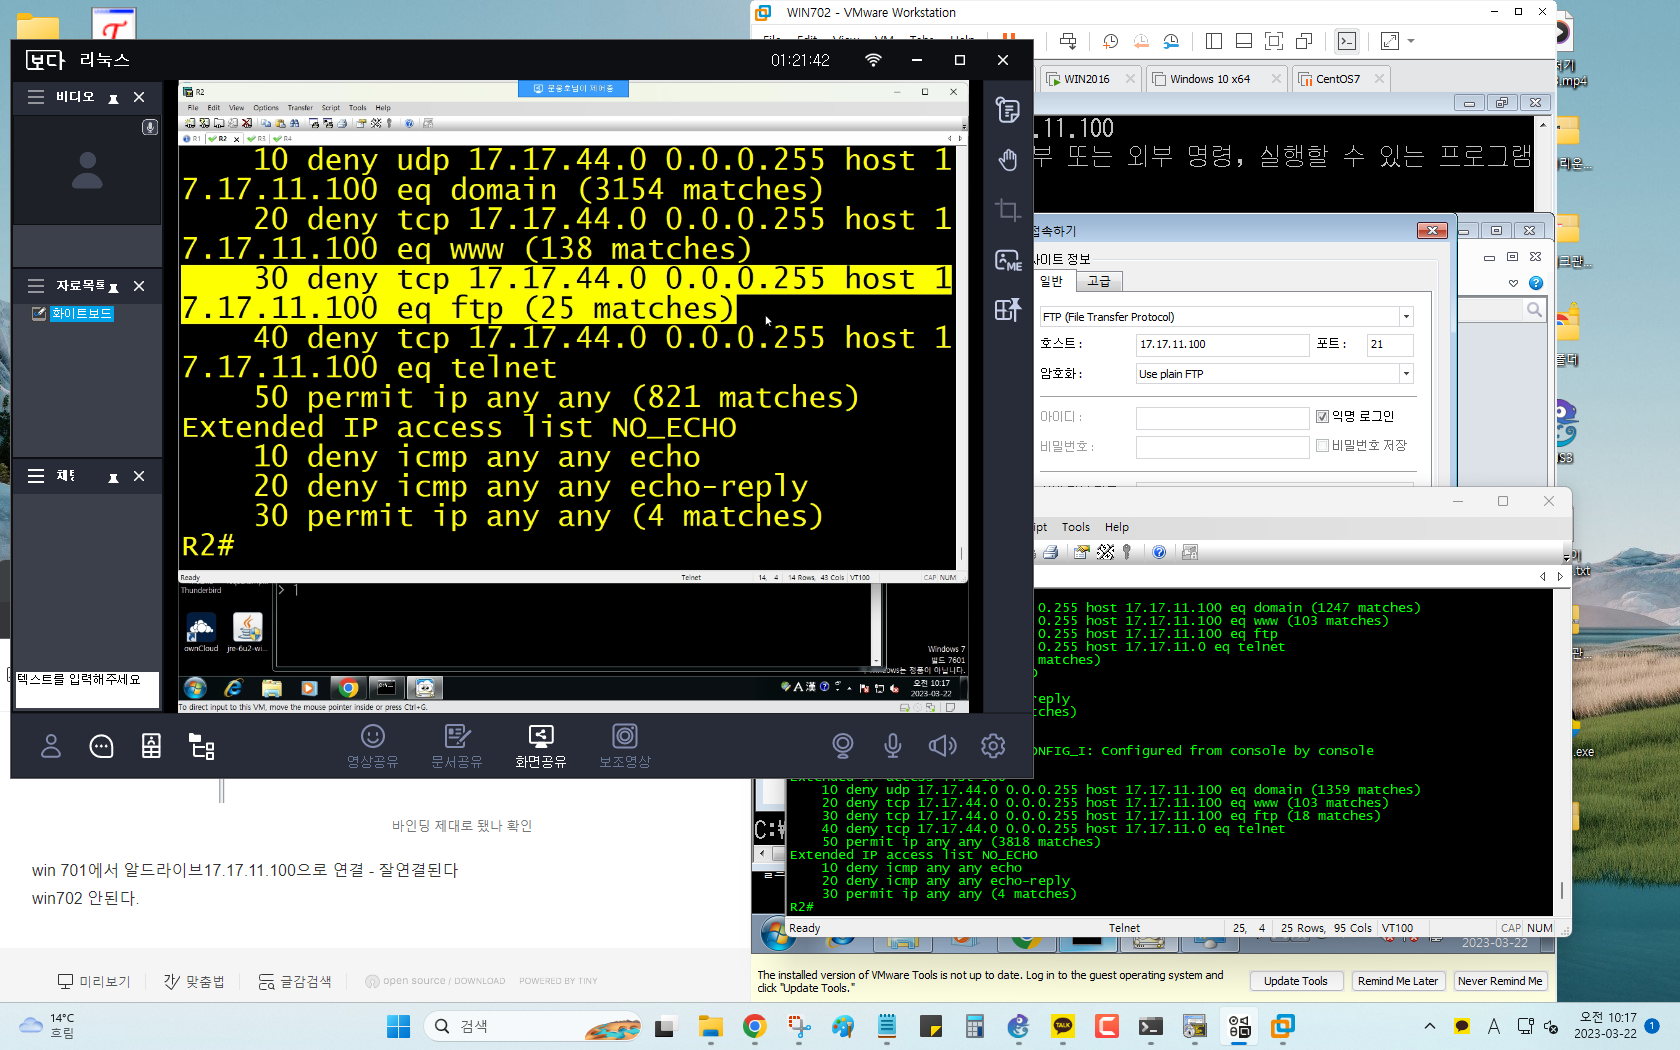Click the VMware stretch guest icon
The height and width of the screenshot is (1050, 1680).
pos(1390,41)
